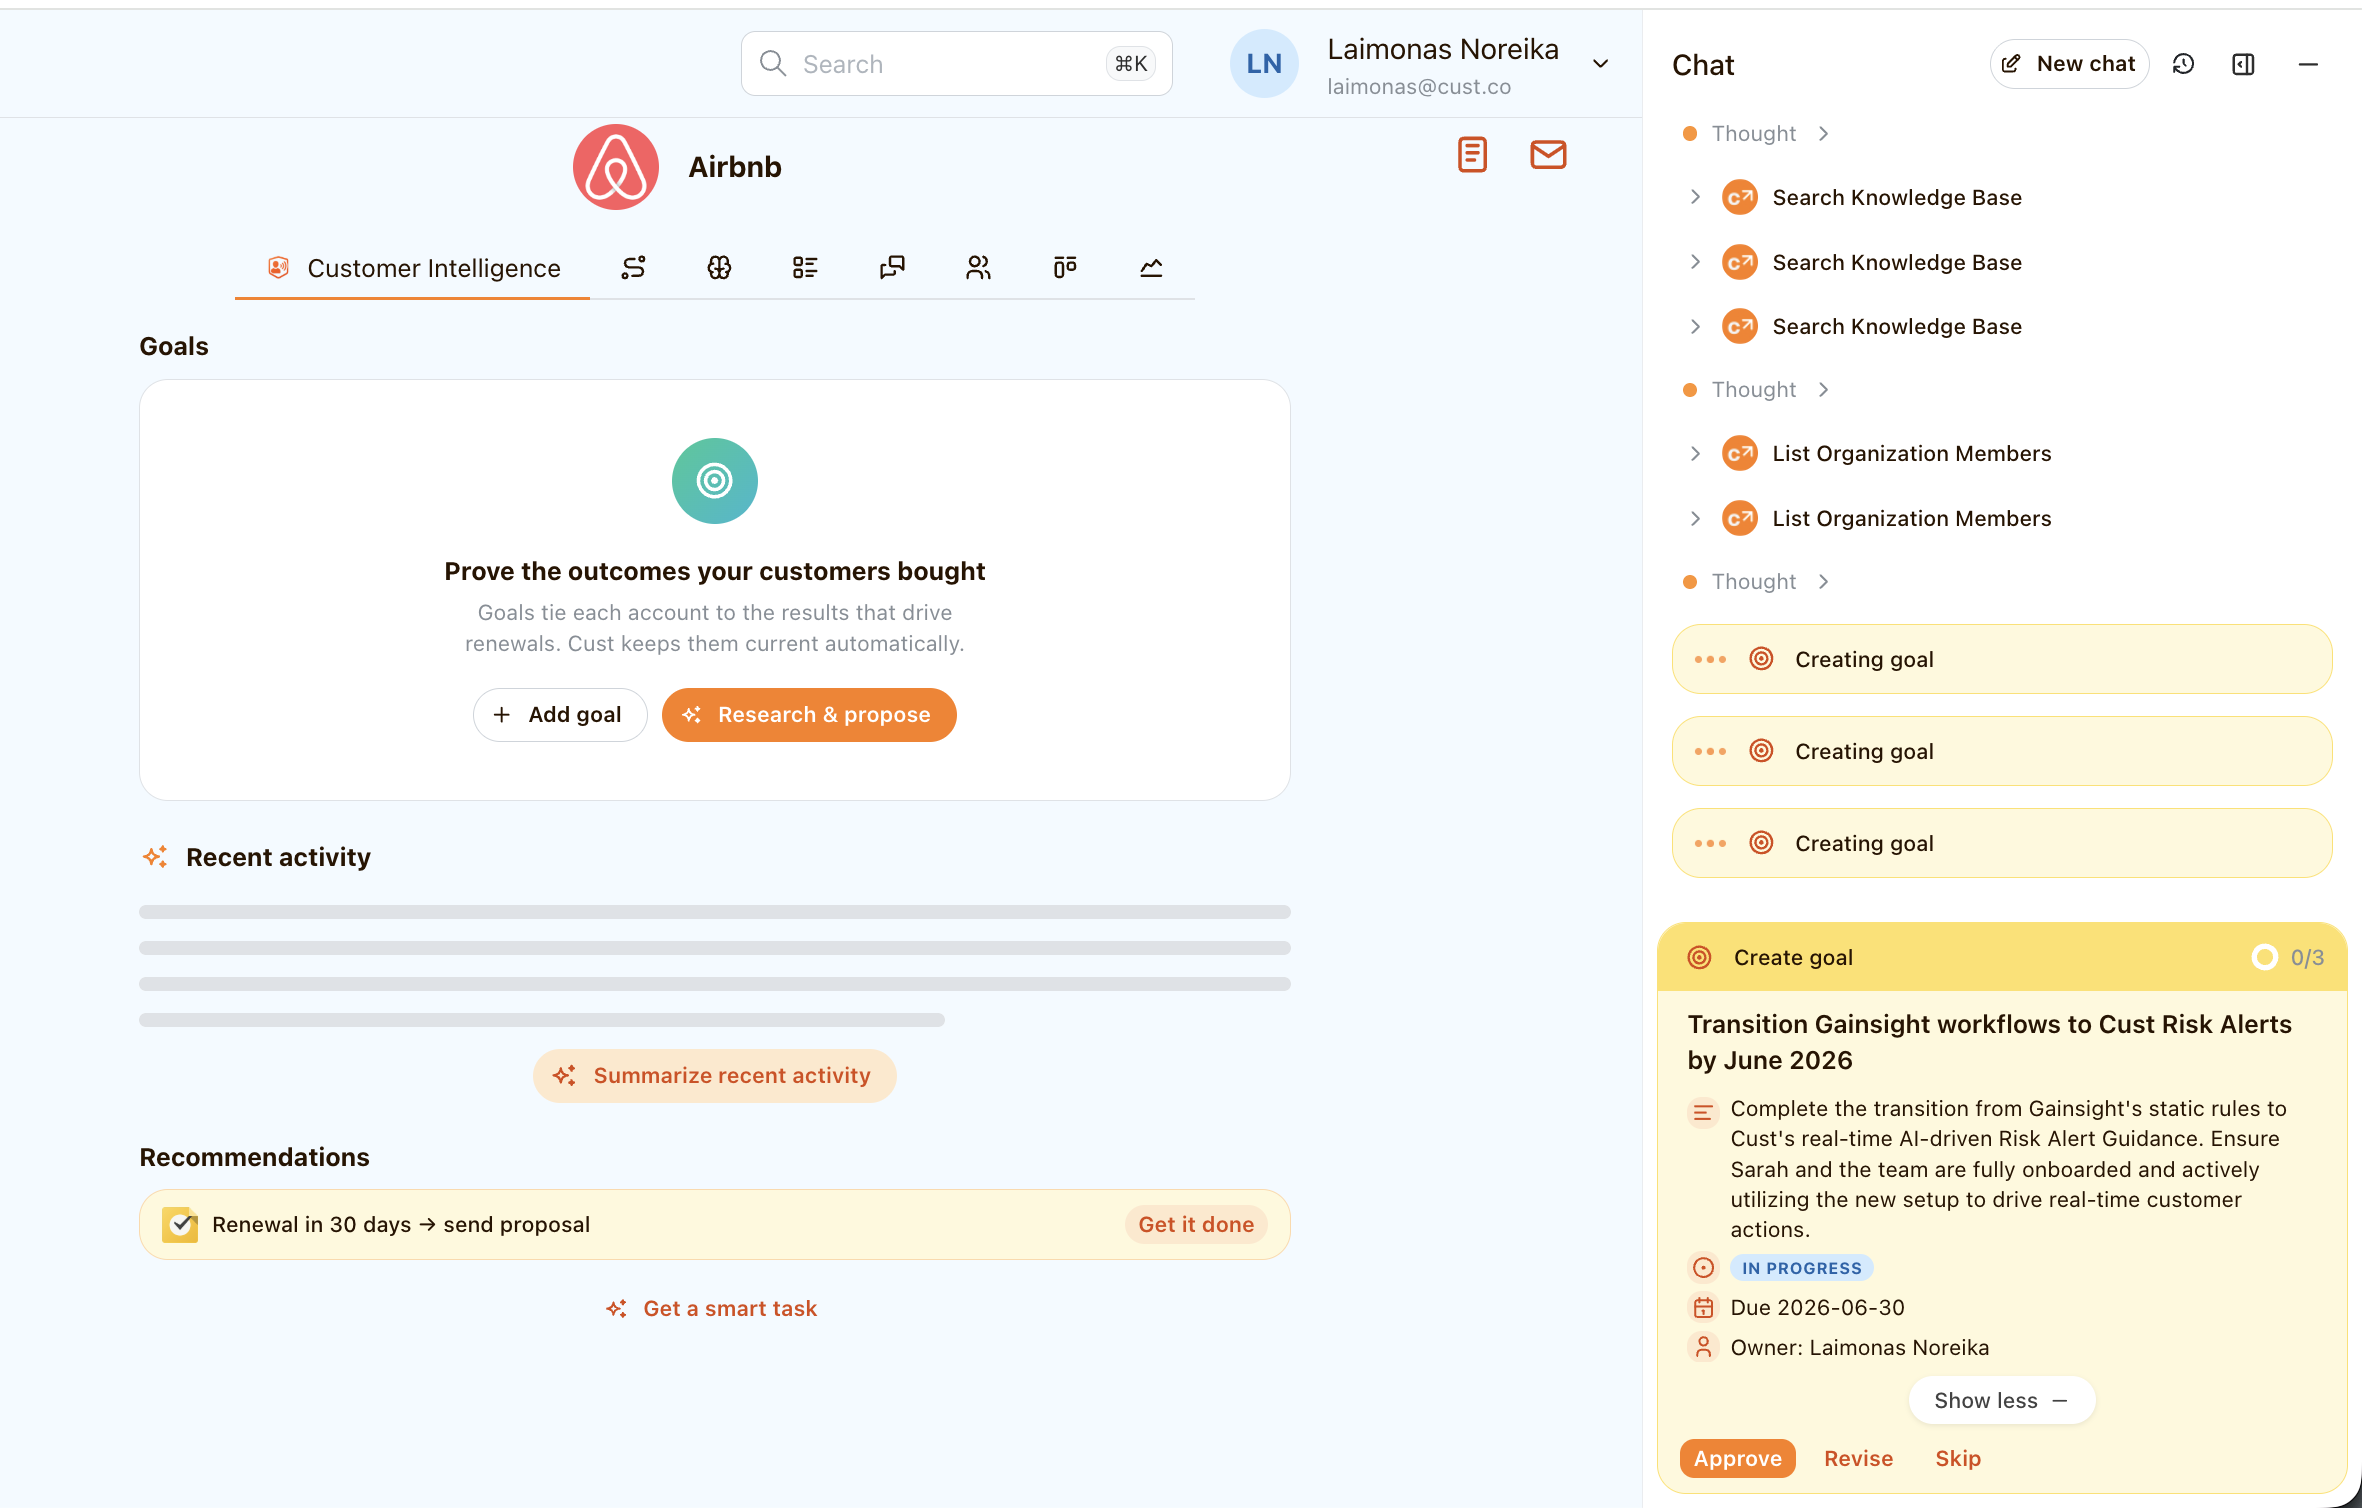Click the Owner person icon
Screen dimensions: 2362x1508
click(1703, 1347)
